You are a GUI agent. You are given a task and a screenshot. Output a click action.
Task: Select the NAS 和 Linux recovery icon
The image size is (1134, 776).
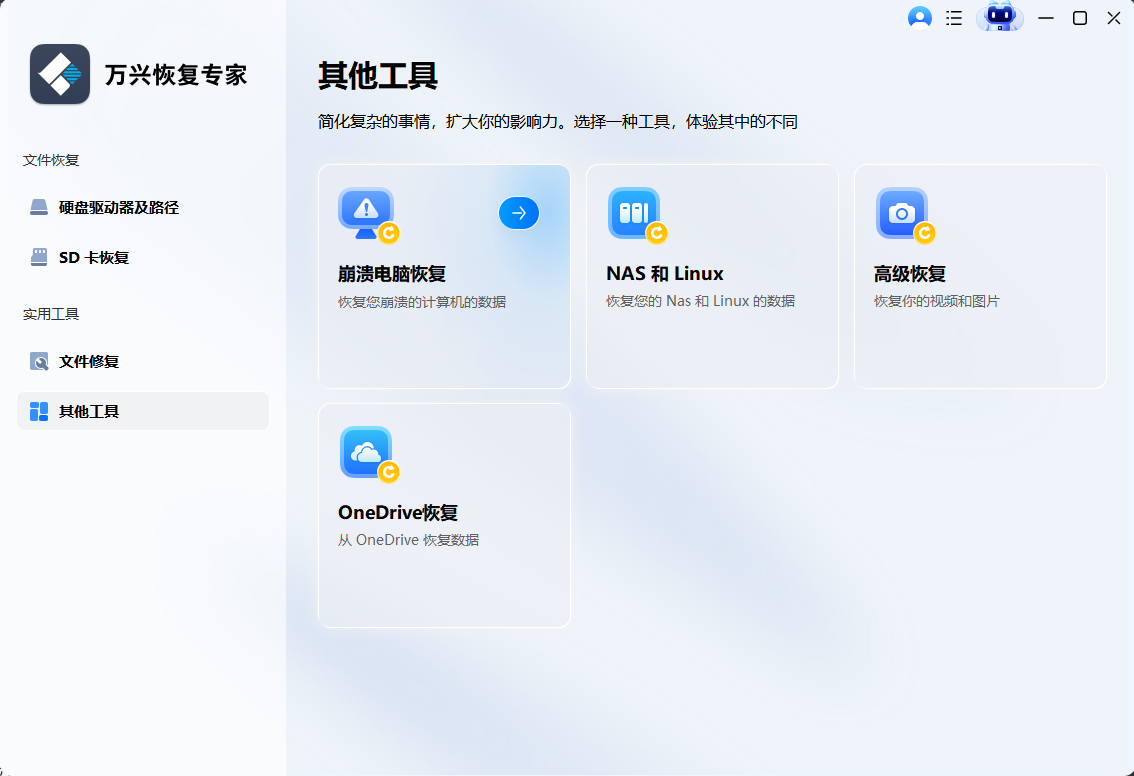633,213
